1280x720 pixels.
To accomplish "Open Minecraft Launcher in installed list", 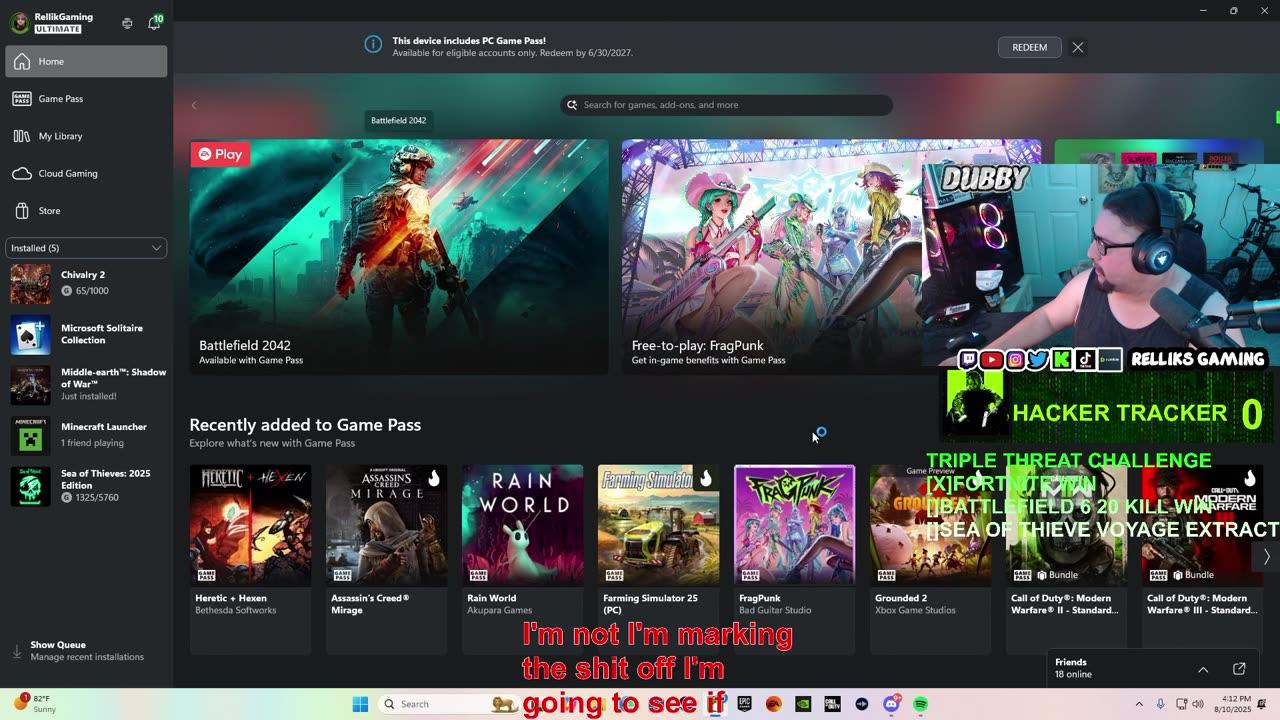I will [x=86, y=435].
